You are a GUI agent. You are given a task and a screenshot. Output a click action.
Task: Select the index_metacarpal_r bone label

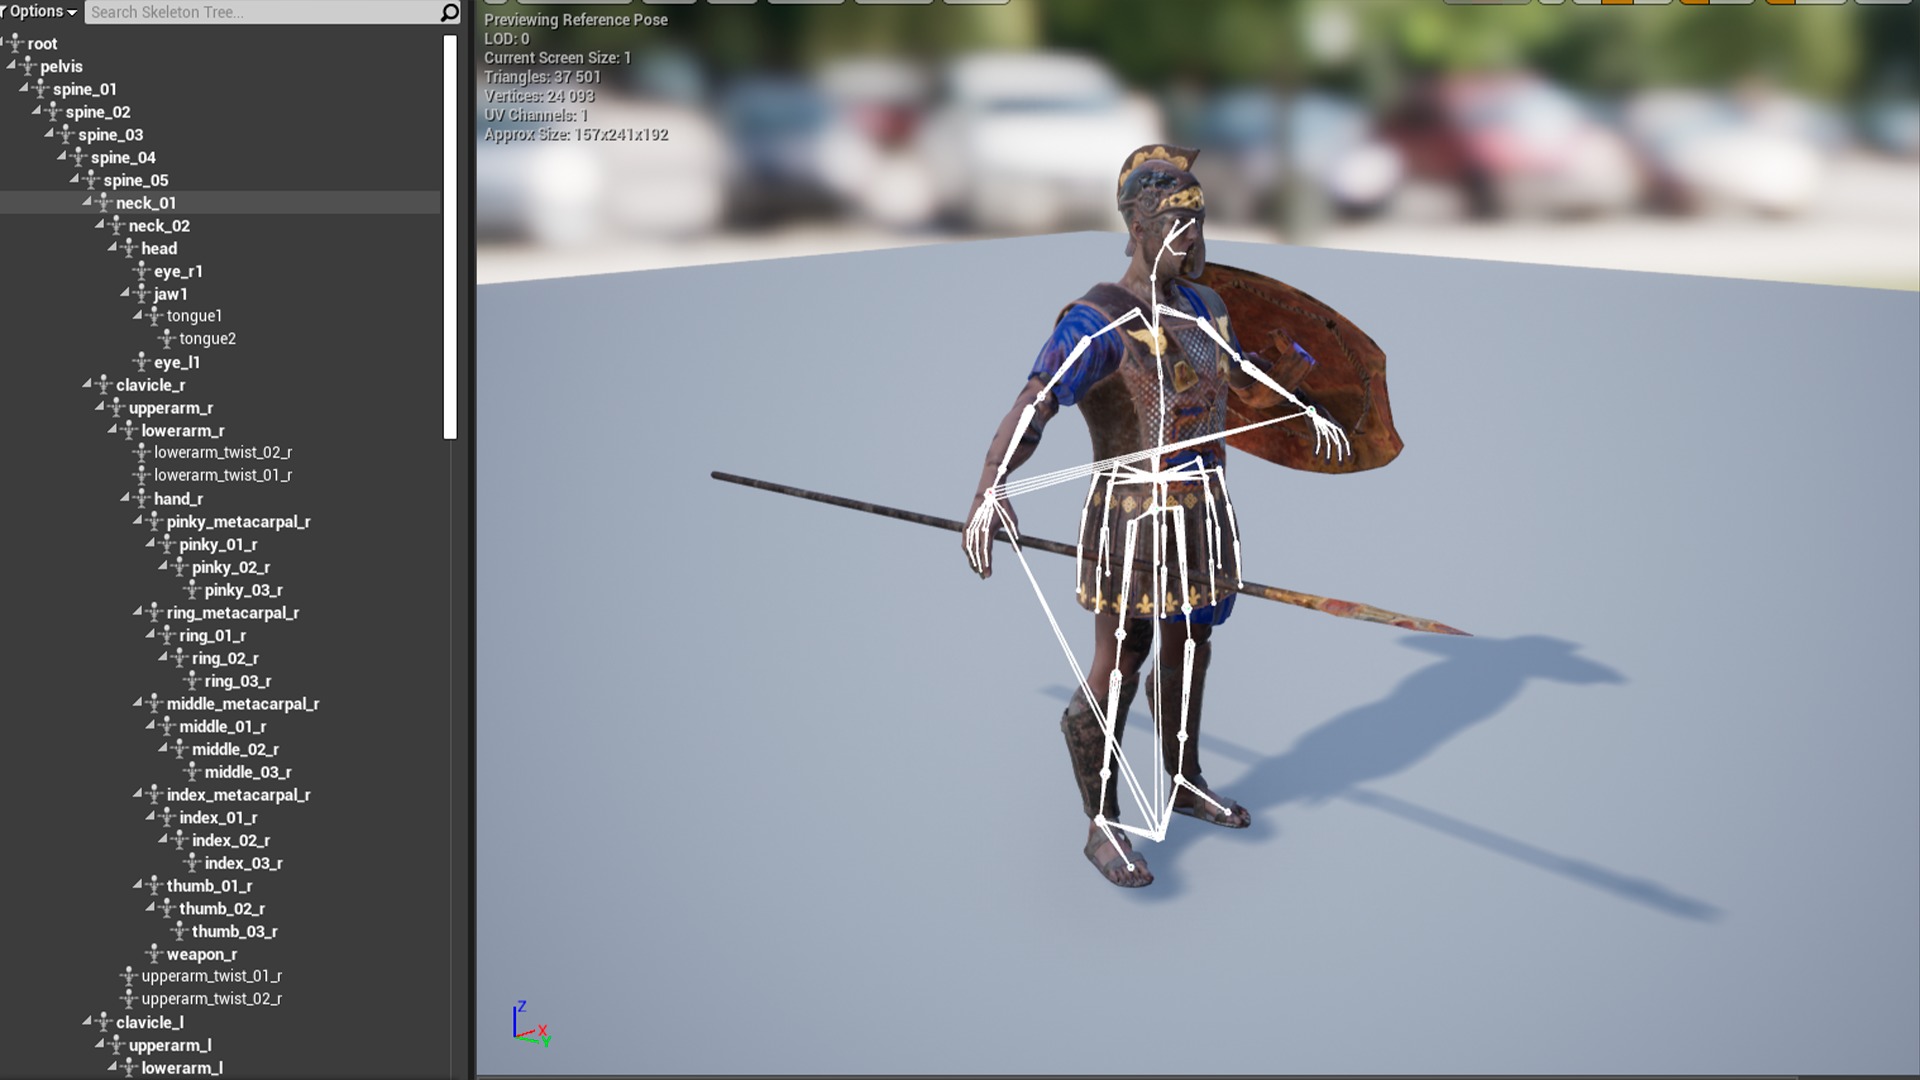point(238,795)
